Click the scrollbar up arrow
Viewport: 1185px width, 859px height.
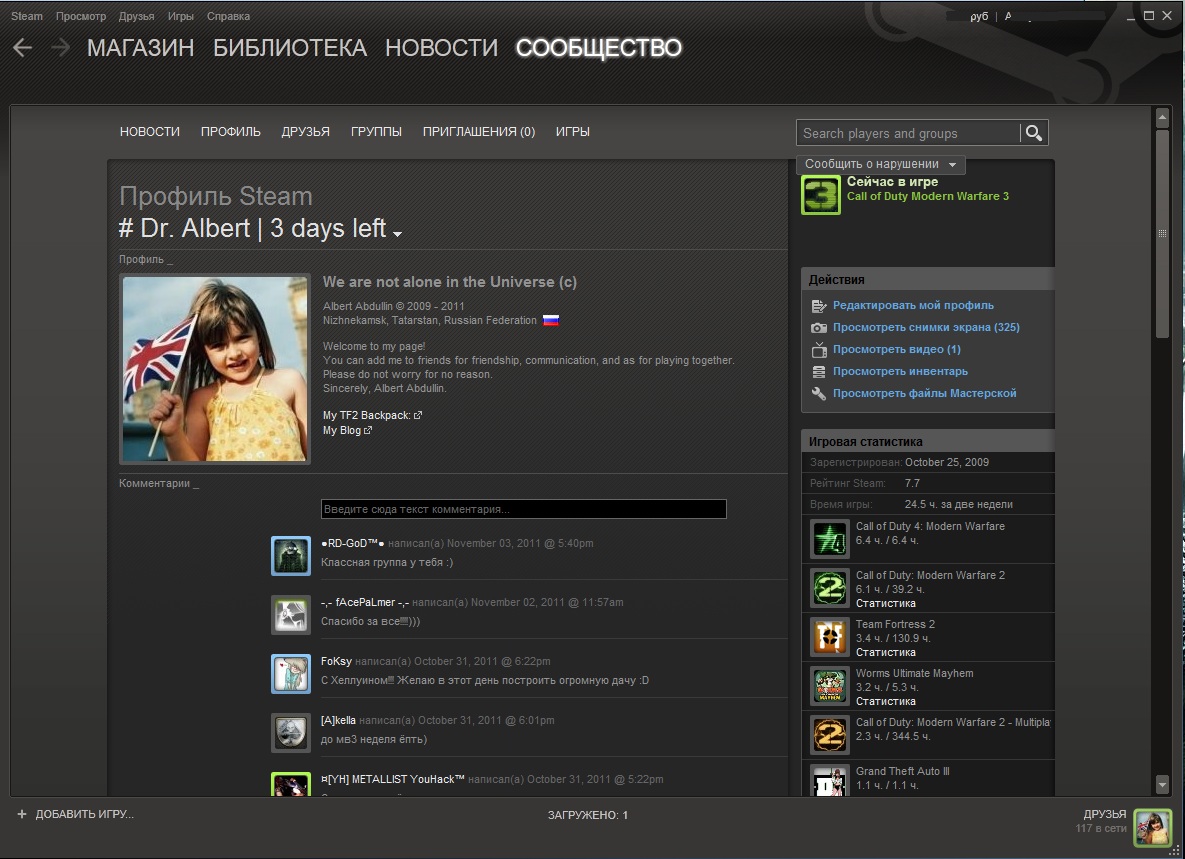pyautogui.click(x=1162, y=117)
